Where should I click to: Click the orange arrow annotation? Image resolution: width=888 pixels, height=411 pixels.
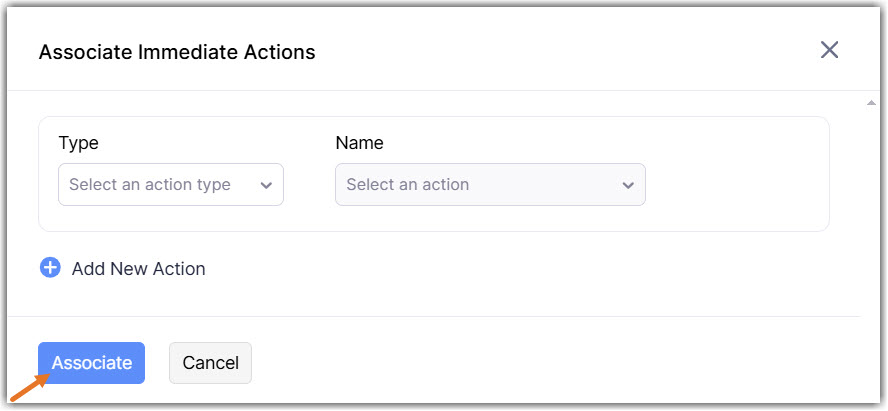click(26, 387)
